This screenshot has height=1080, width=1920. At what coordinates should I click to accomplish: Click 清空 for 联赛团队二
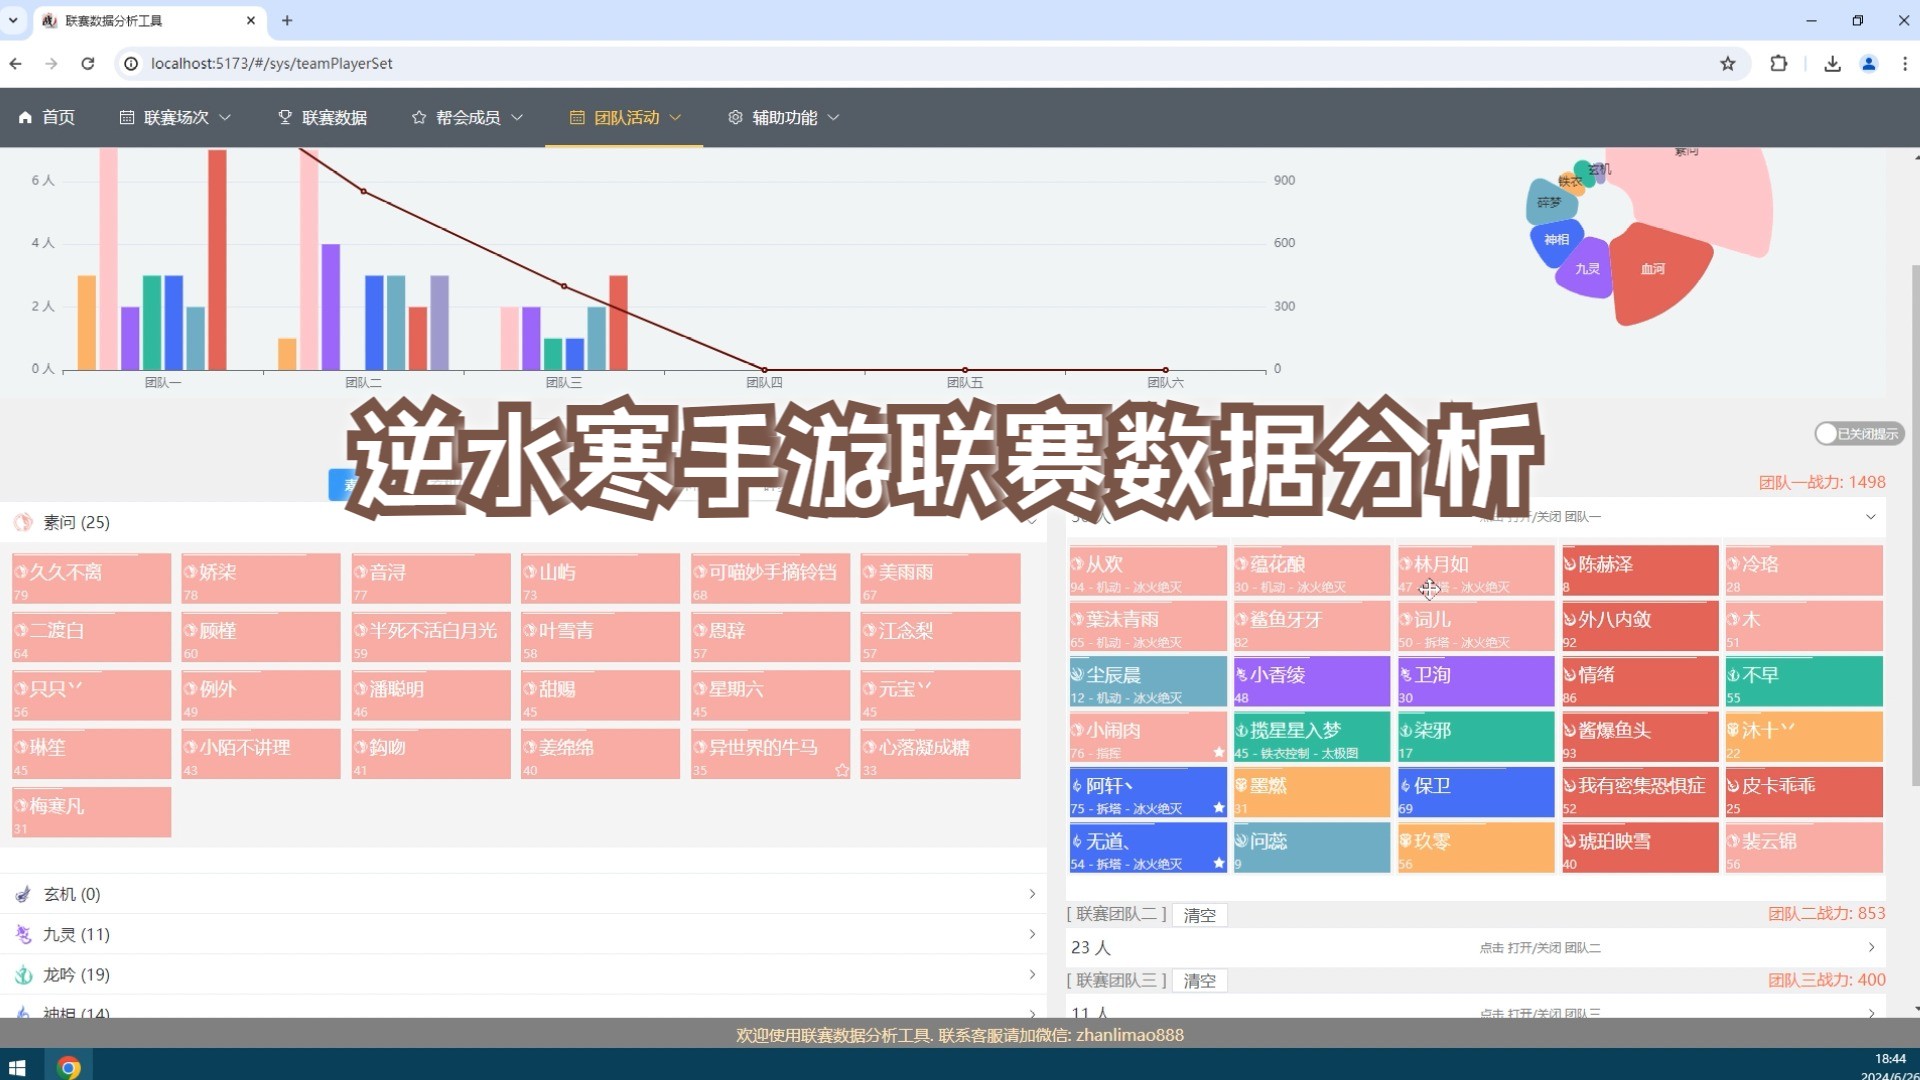(x=1200, y=915)
